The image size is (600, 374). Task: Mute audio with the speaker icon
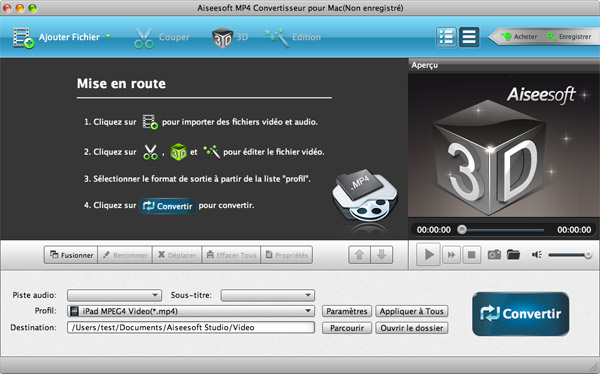(536, 255)
